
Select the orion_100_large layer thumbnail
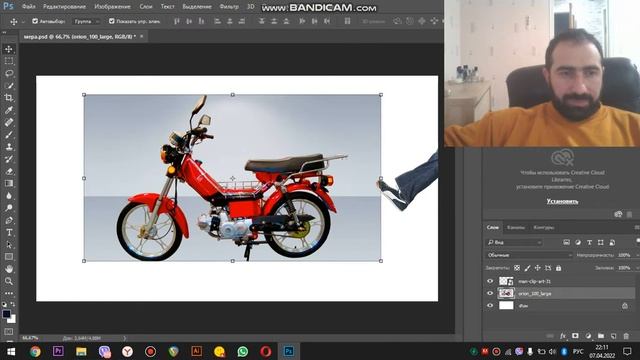(x=506, y=293)
